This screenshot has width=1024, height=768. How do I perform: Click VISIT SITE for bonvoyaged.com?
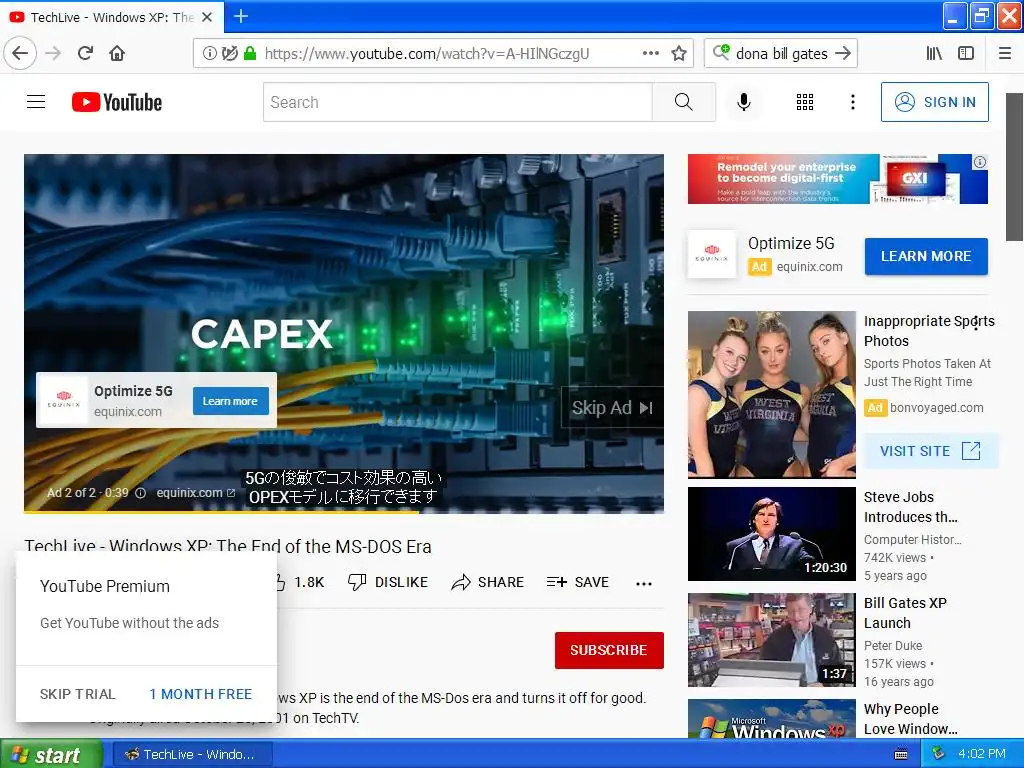coord(931,451)
